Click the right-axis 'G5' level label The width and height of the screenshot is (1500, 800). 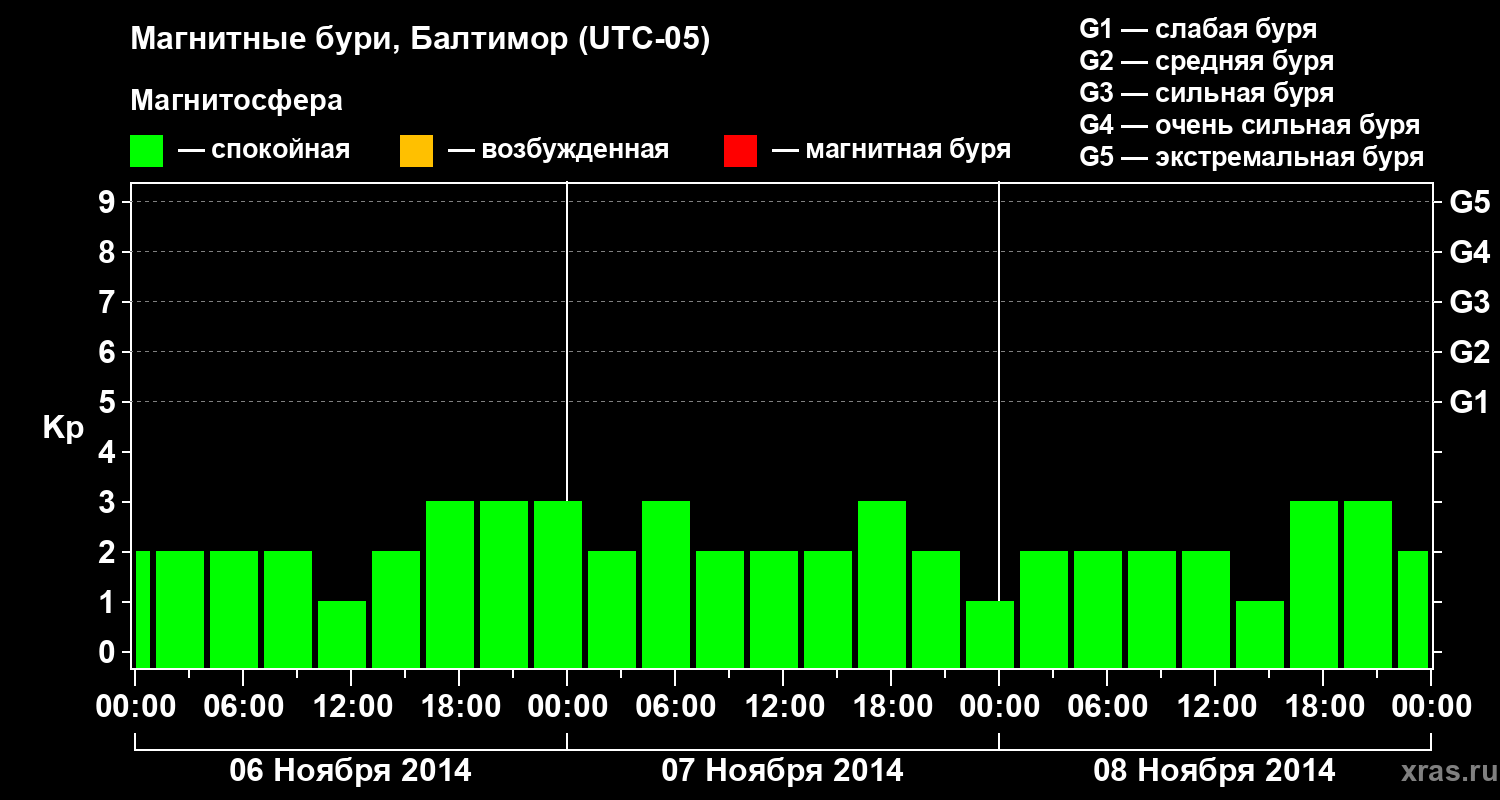click(1470, 202)
